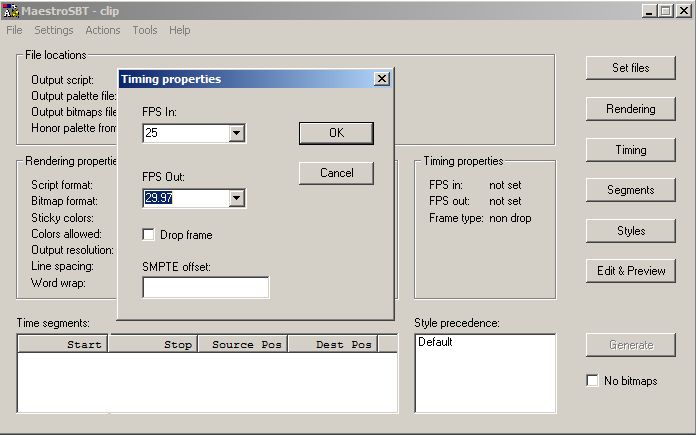Expand the FPS In dropdown

[x=237, y=133]
